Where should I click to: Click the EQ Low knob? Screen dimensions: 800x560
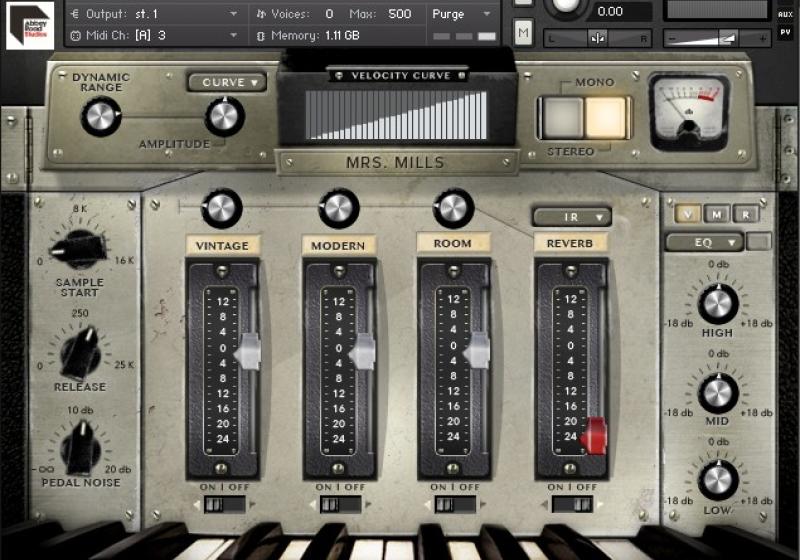718,480
